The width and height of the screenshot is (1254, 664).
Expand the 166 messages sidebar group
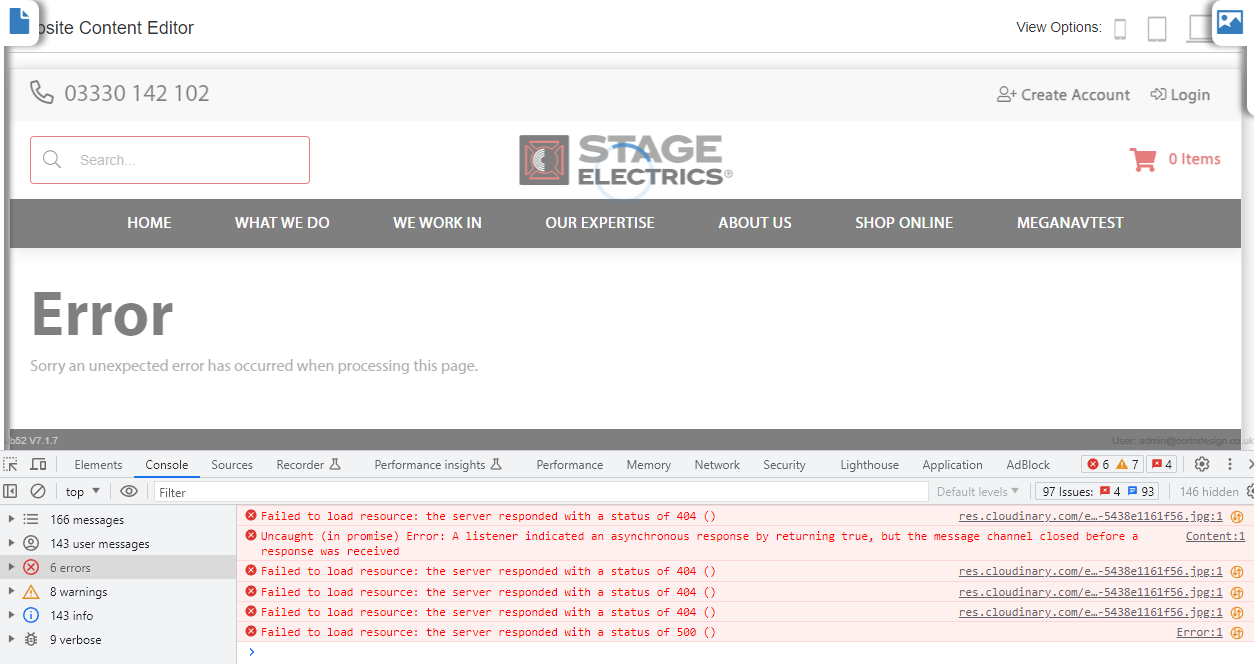[x=11, y=520]
